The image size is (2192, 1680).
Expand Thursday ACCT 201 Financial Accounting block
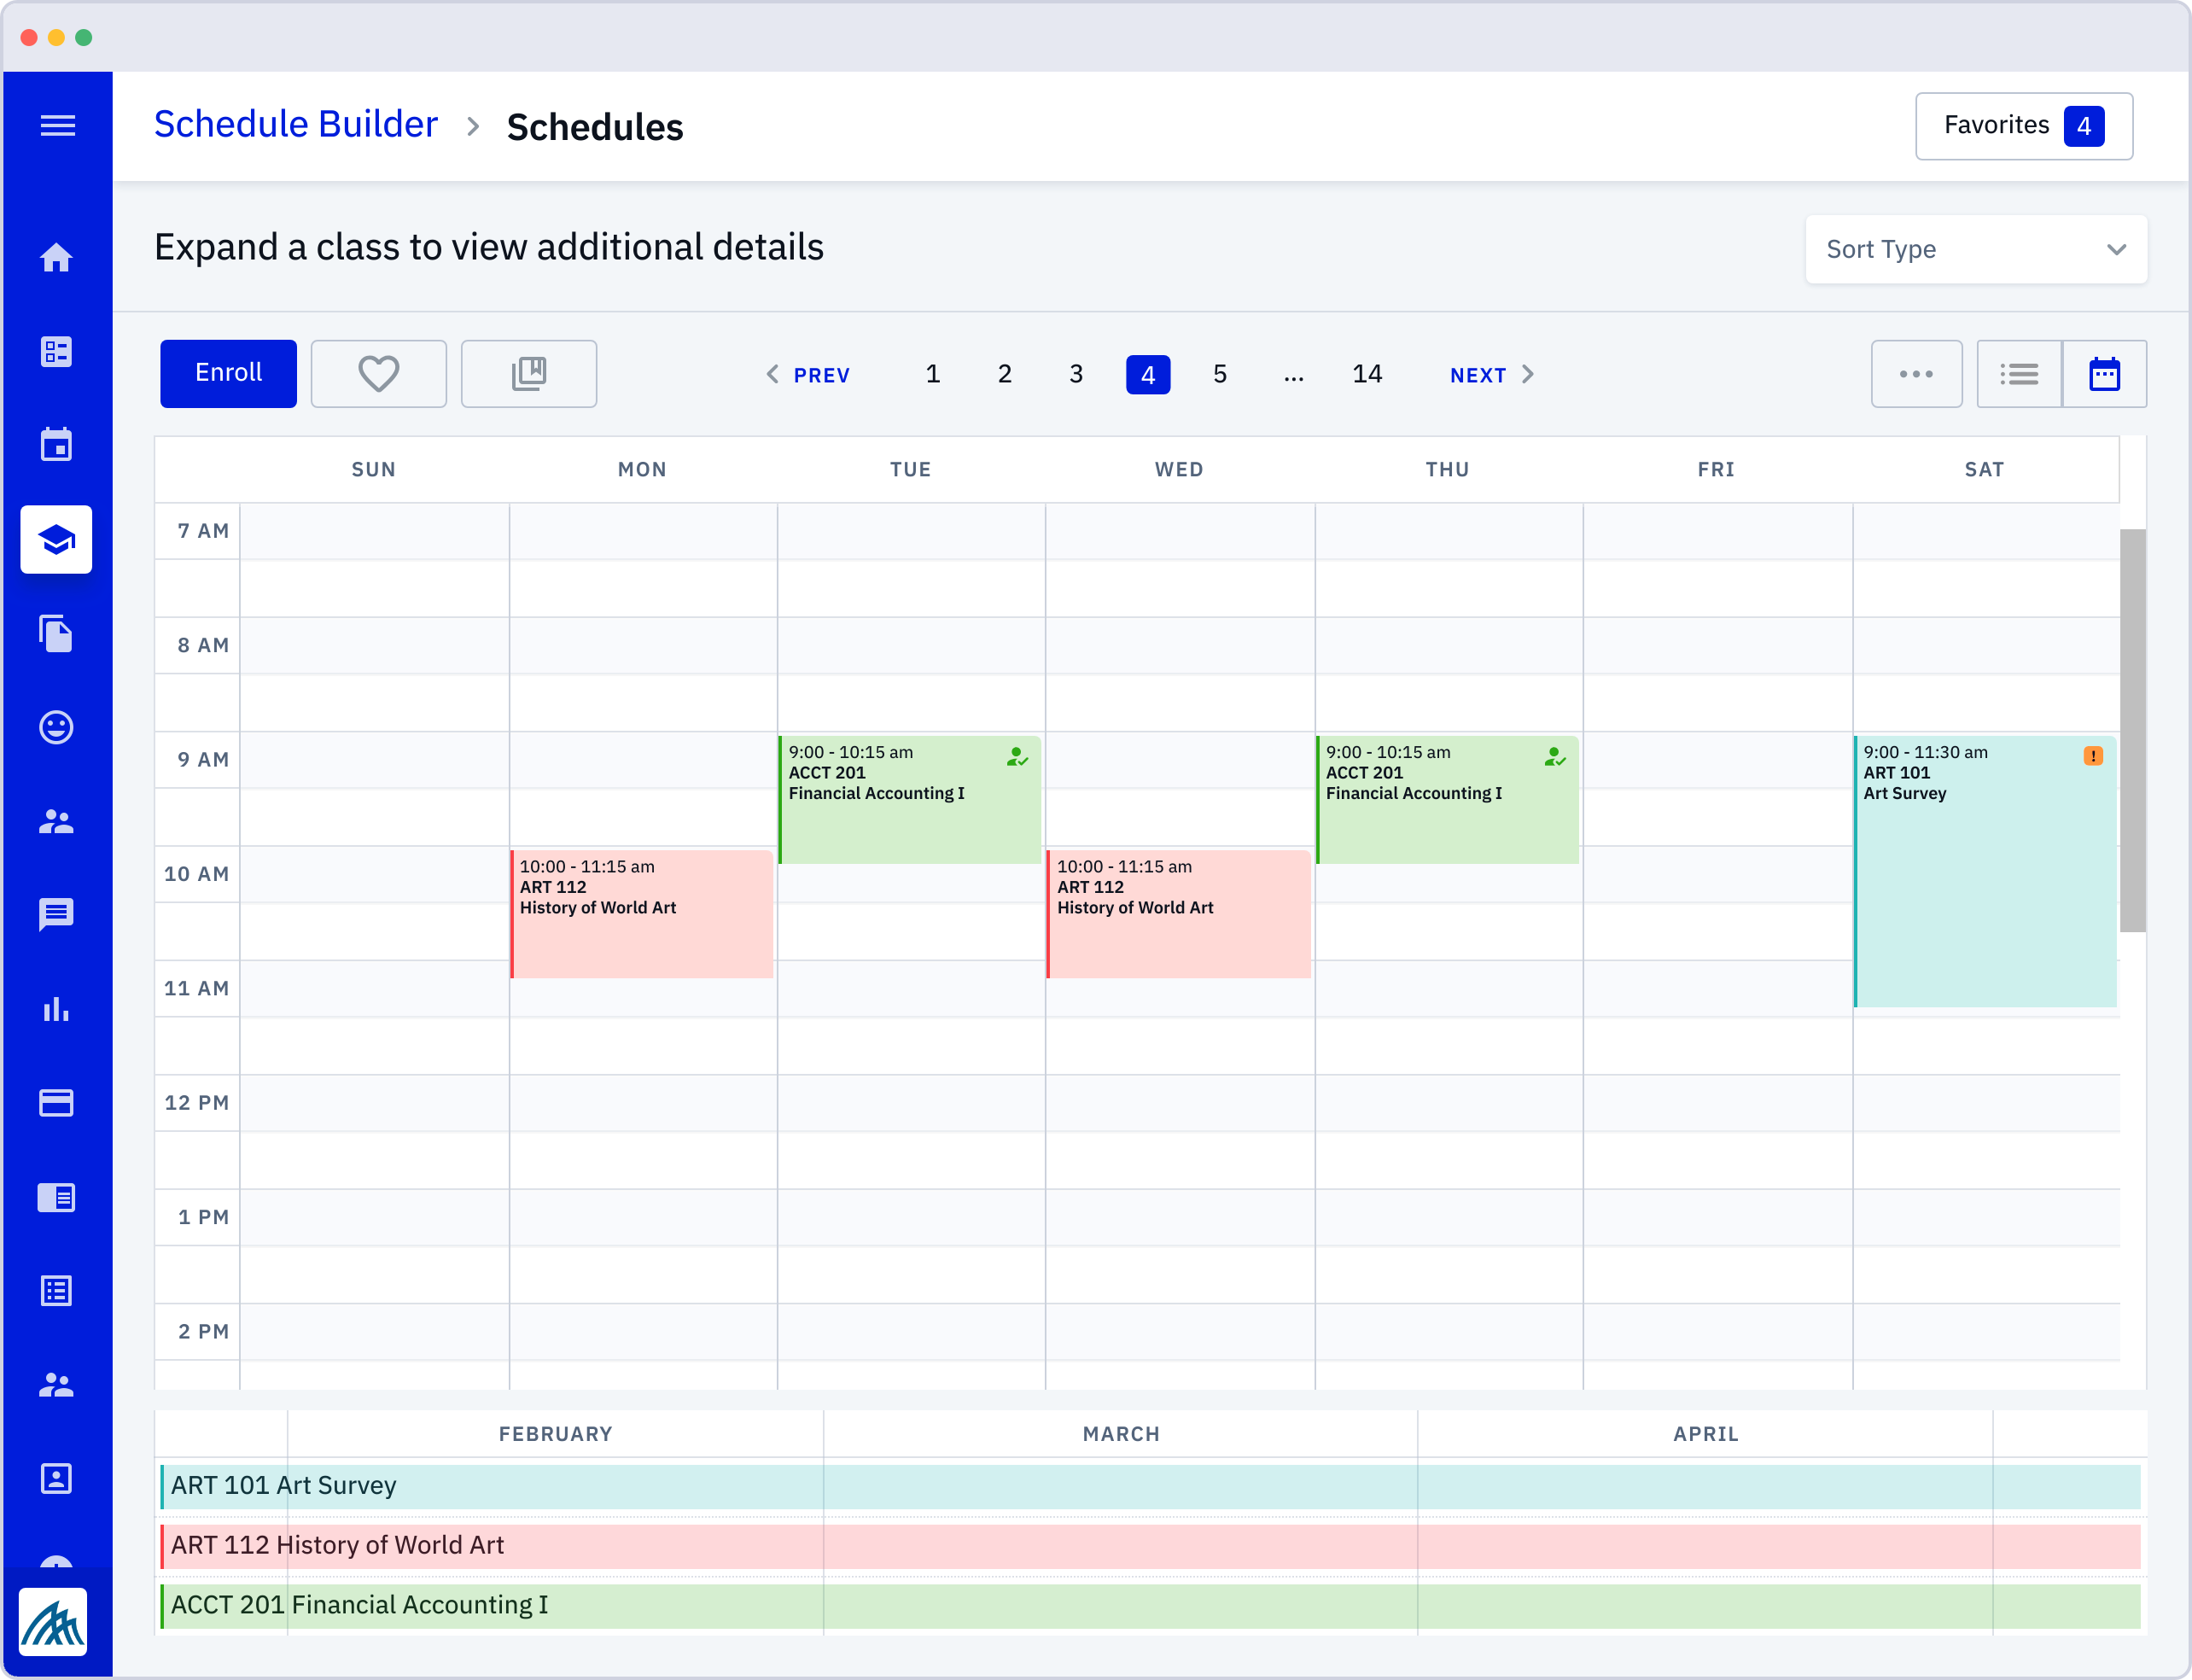1448,800
